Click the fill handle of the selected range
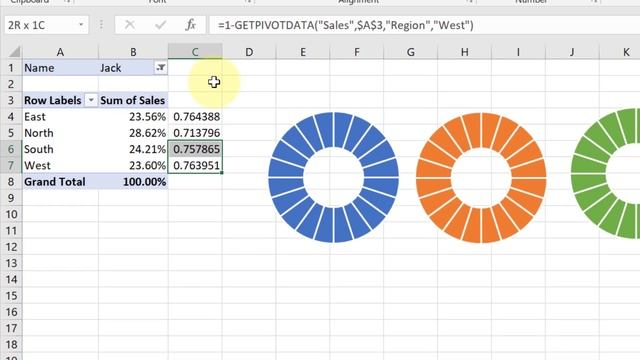This screenshot has width=640, height=360. point(222,173)
